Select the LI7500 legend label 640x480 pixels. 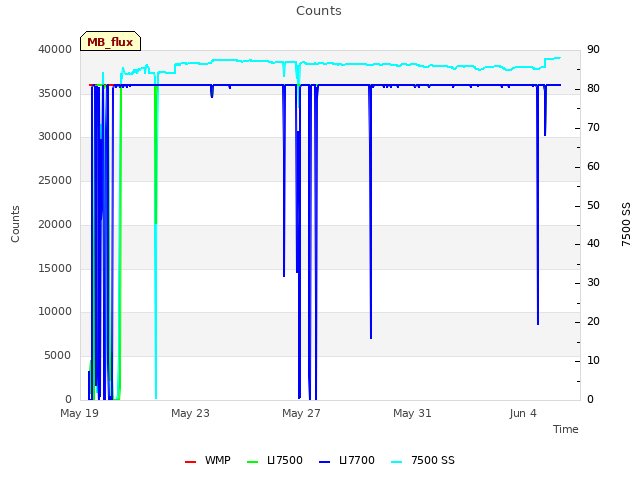point(285,460)
